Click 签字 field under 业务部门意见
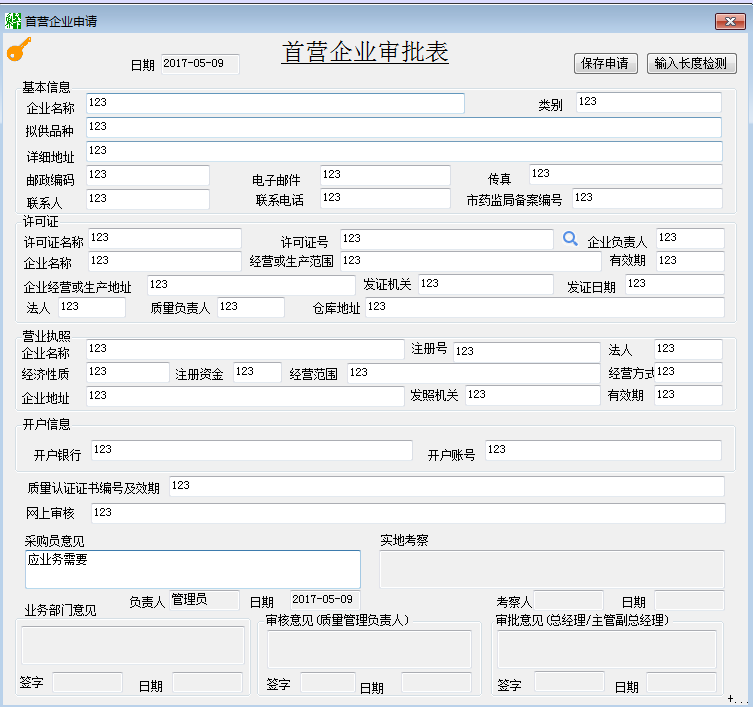 (x=87, y=683)
